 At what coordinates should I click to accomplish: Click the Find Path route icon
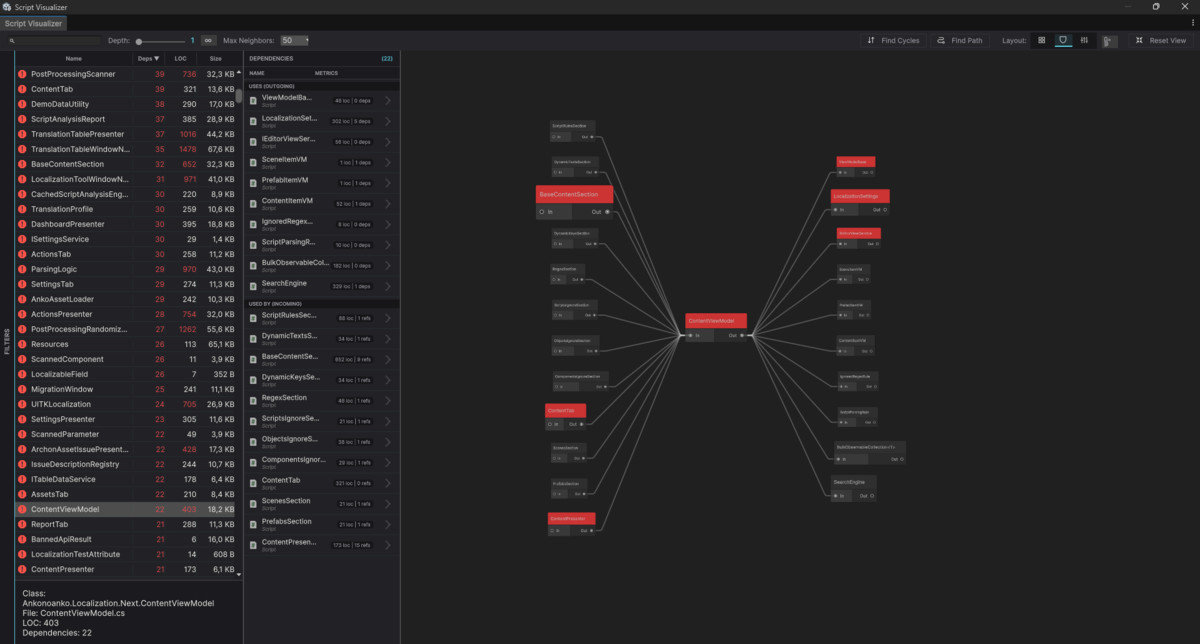(941, 40)
